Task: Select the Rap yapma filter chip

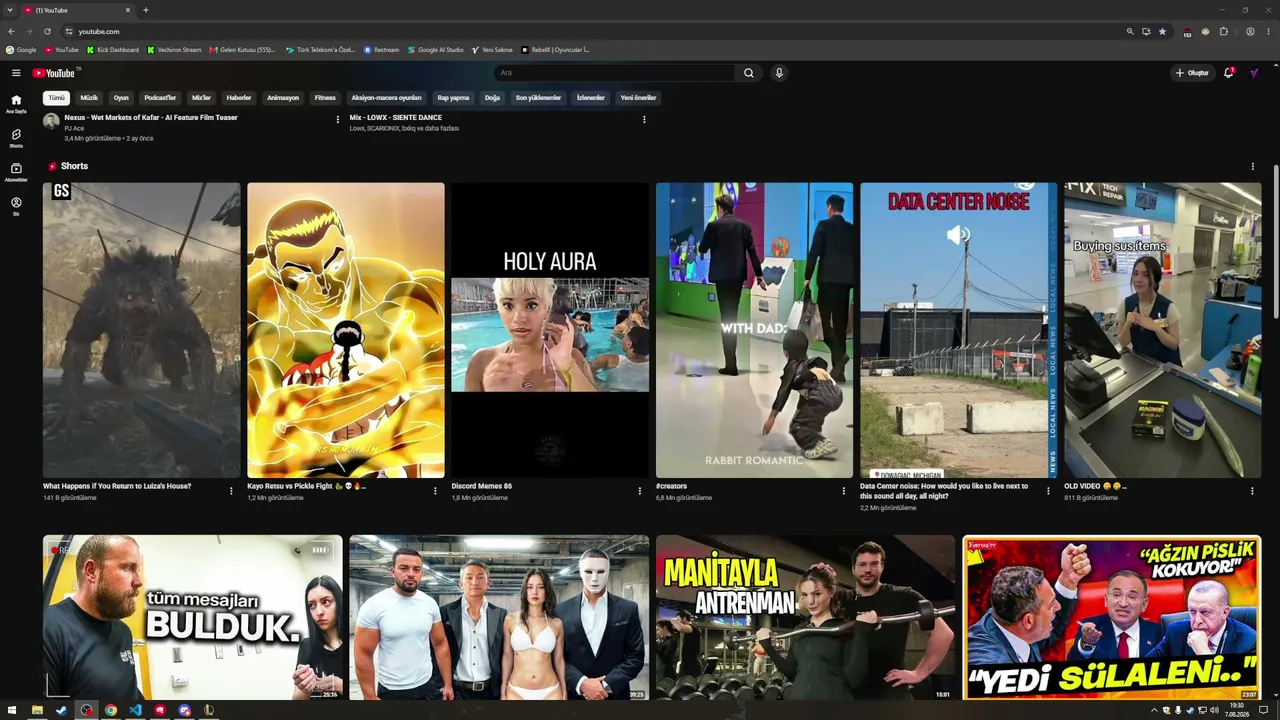Action: [x=453, y=98]
